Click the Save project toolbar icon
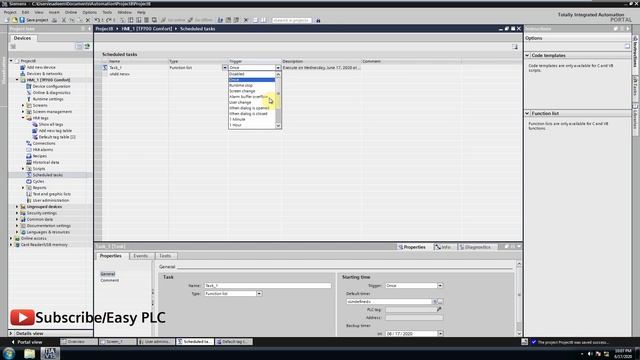Screen dimensions: 640x360 click(22, 20)
